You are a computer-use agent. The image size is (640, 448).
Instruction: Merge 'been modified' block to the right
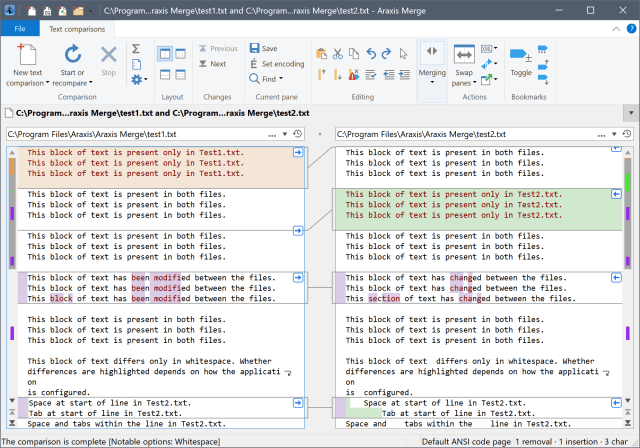coord(298,278)
